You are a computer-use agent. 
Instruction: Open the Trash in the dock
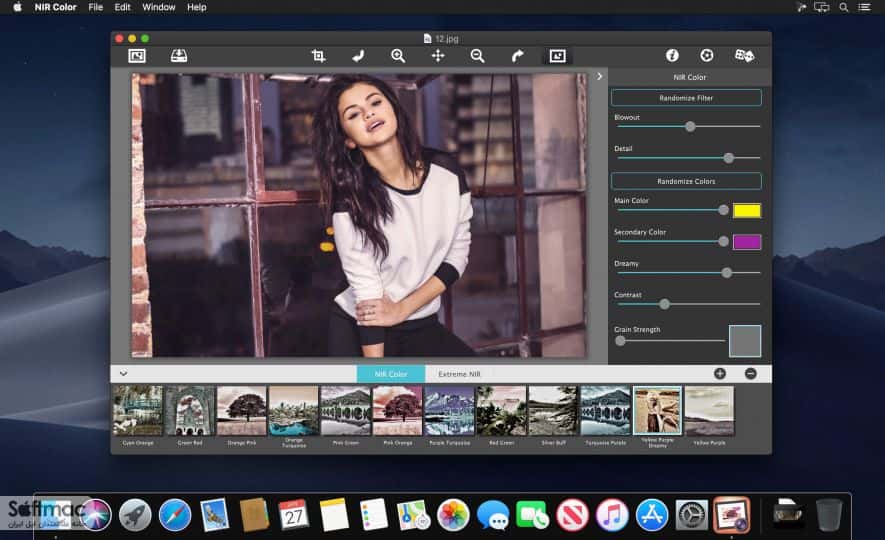click(x=829, y=515)
